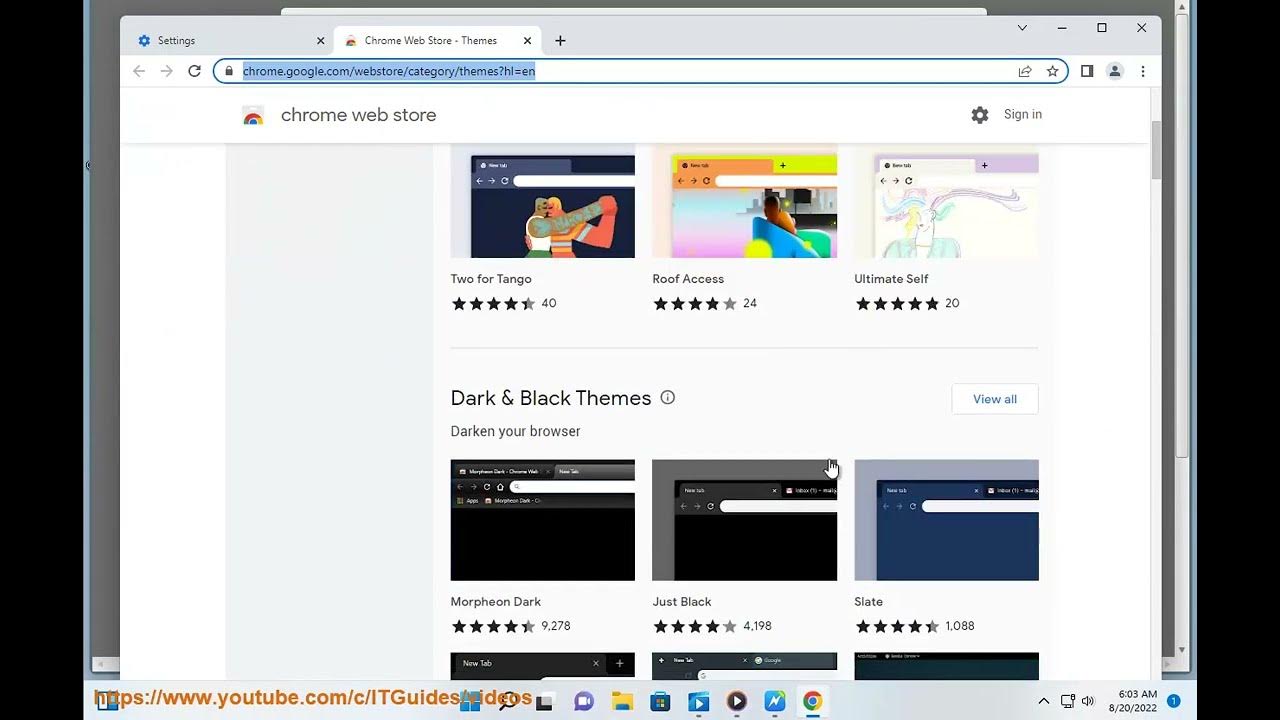The width and height of the screenshot is (1280, 720).
Task: Open Microsoft Store from taskbar
Action: click(660, 701)
